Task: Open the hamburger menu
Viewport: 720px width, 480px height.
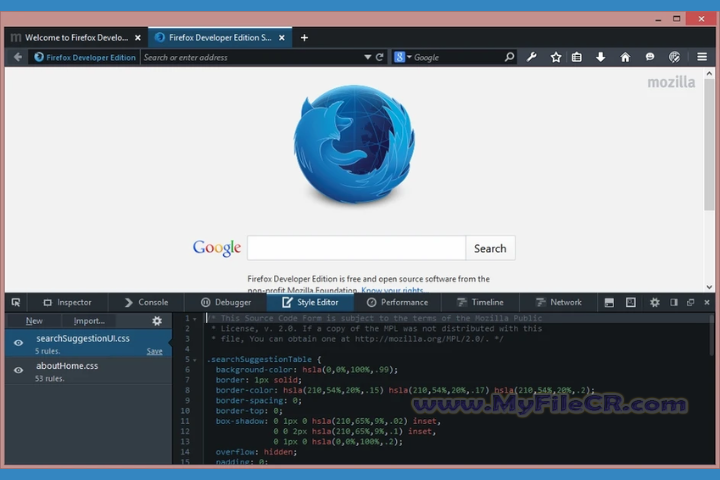Action: coord(702,57)
